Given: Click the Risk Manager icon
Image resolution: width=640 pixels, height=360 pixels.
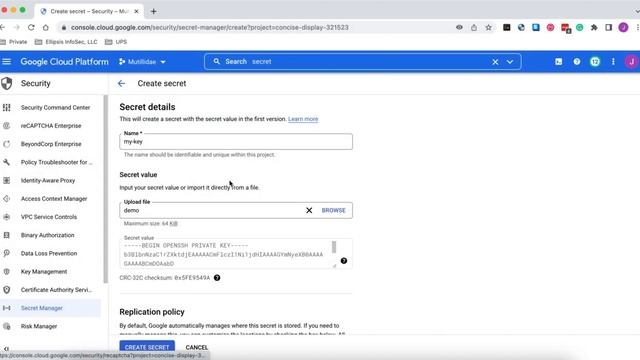Looking at the screenshot, I should point(7,327).
